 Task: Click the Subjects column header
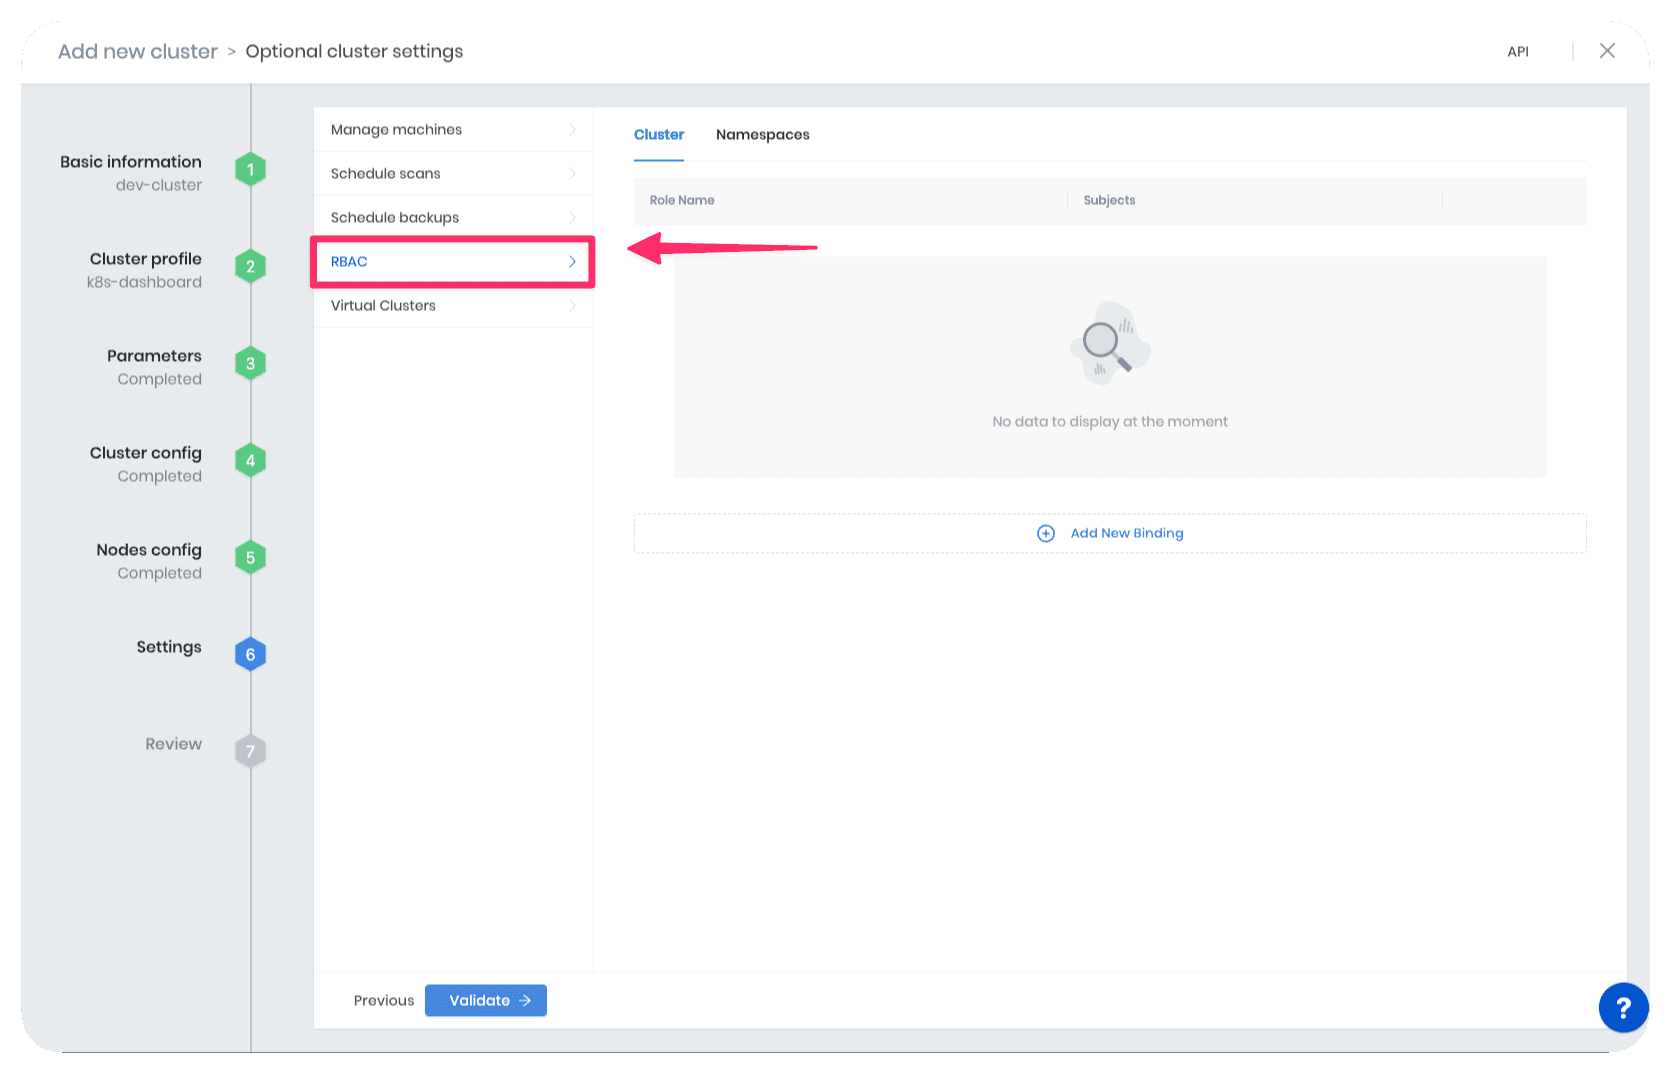click(x=1109, y=200)
